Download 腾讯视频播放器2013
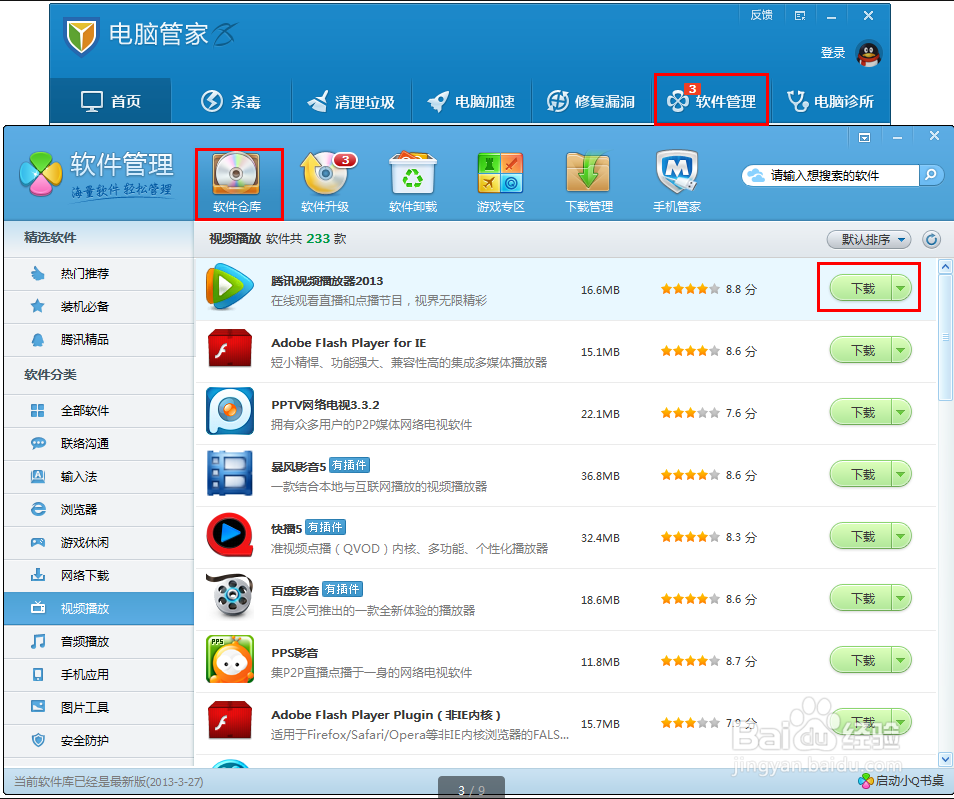954x799 pixels. 862,288
